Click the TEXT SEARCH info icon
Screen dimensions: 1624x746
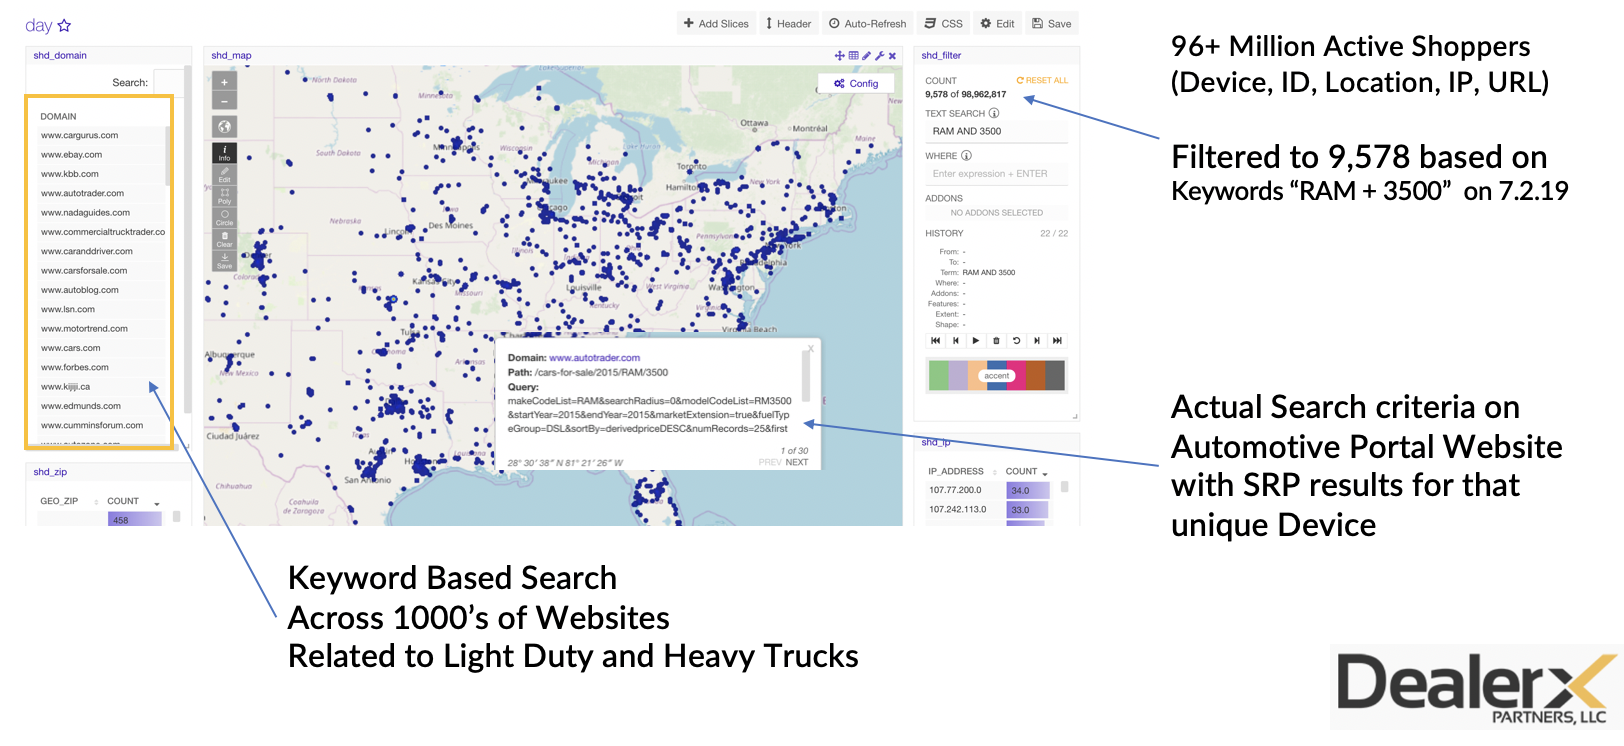994,113
